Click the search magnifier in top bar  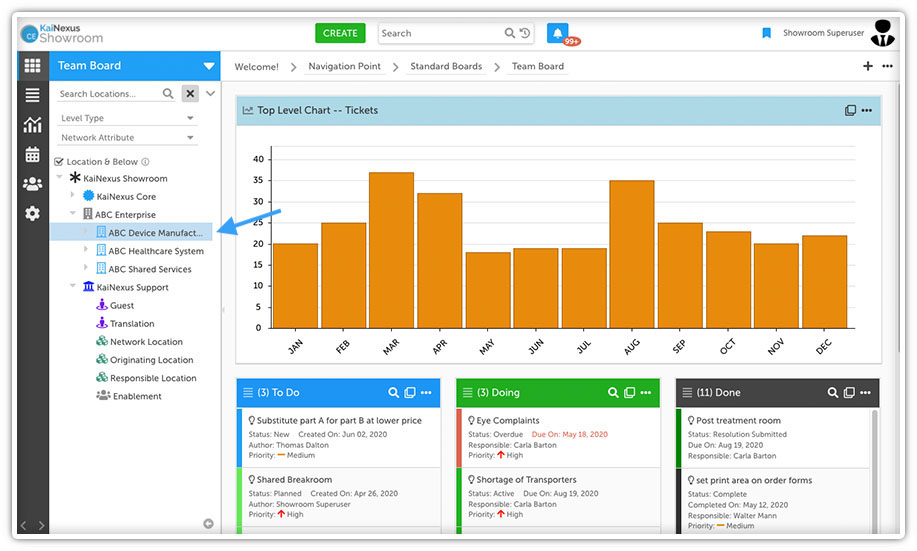click(510, 33)
